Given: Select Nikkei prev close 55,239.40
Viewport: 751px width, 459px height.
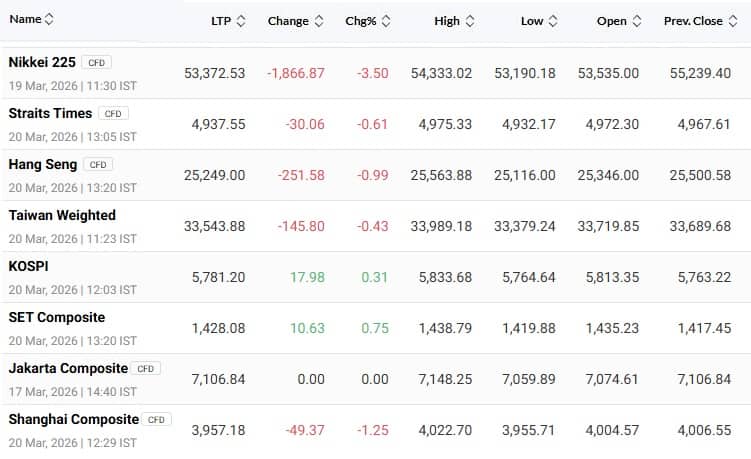Looking at the screenshot, I should pyautogui.click(x=700, y=73).
